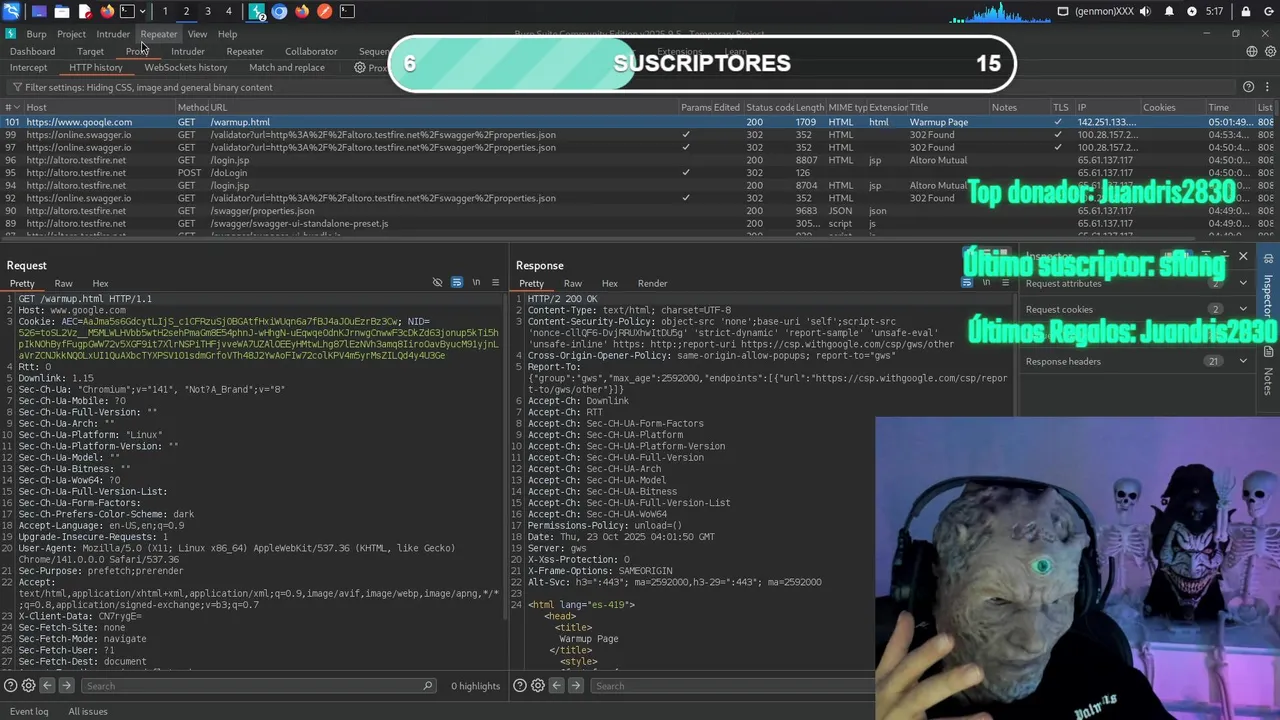Open the Kali Linux applications menu
The height and width of the screenshot is (720, 1280).
(12, 11)
